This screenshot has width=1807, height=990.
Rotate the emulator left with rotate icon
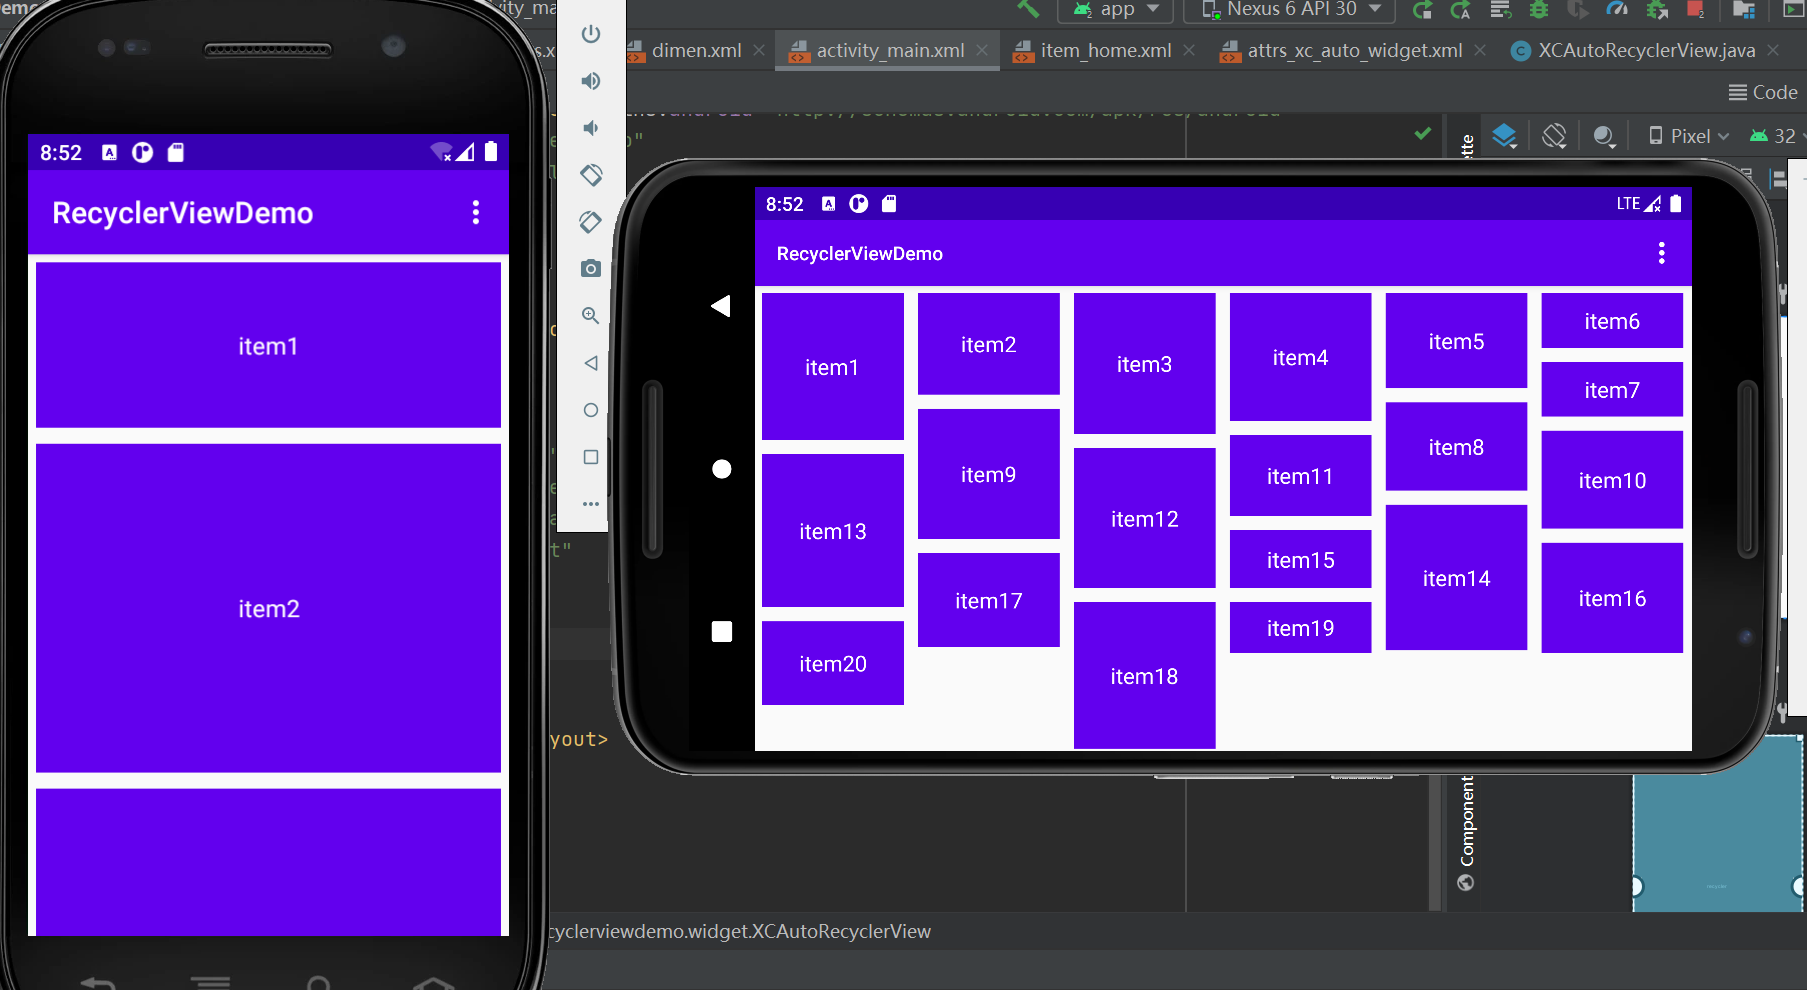coord(591,175)
